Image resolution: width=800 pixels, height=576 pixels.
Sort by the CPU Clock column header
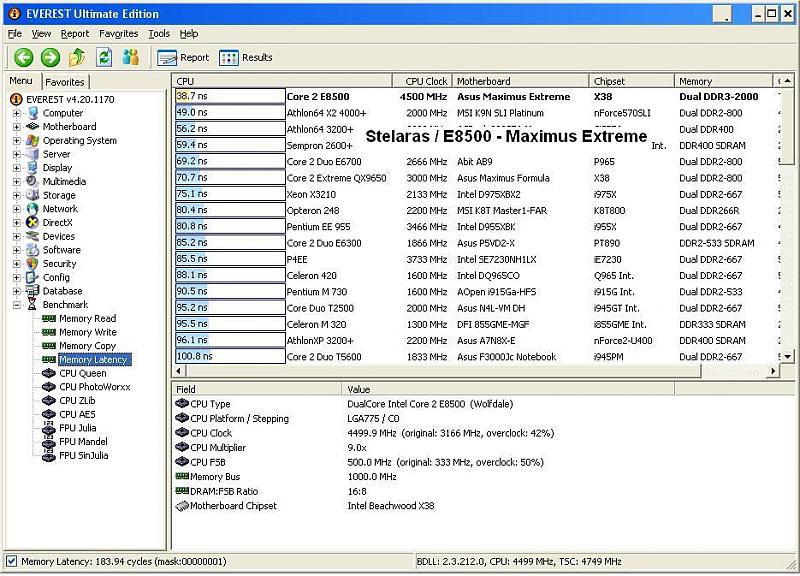[x=422, y=81]
